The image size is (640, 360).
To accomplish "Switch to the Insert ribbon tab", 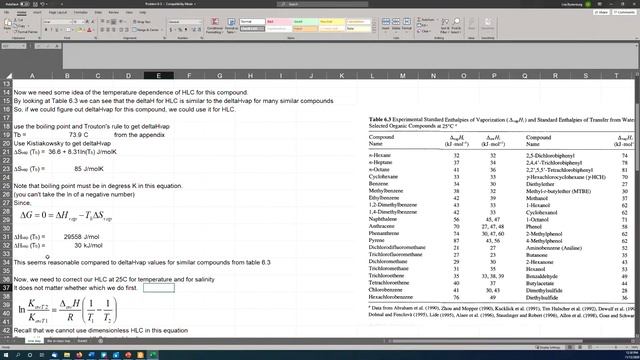I will [37, 13].
